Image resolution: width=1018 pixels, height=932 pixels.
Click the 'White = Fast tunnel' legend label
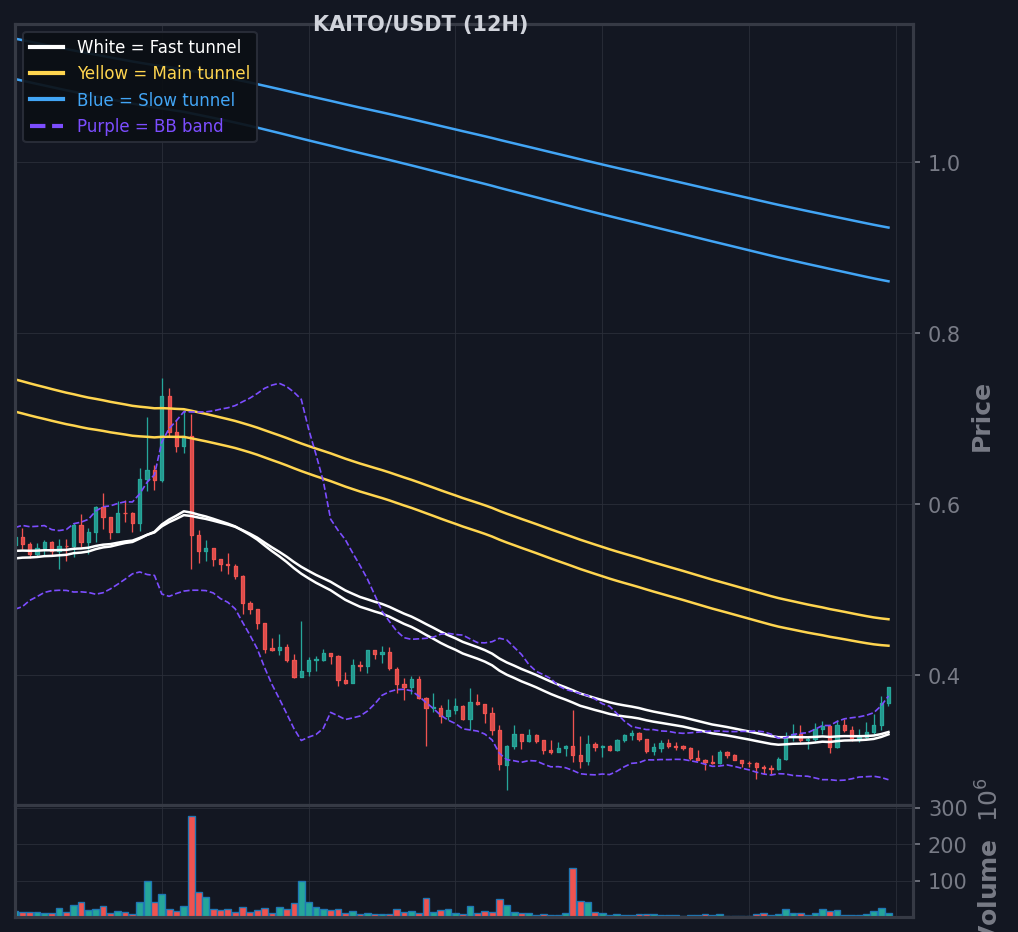tap(159, 47)
